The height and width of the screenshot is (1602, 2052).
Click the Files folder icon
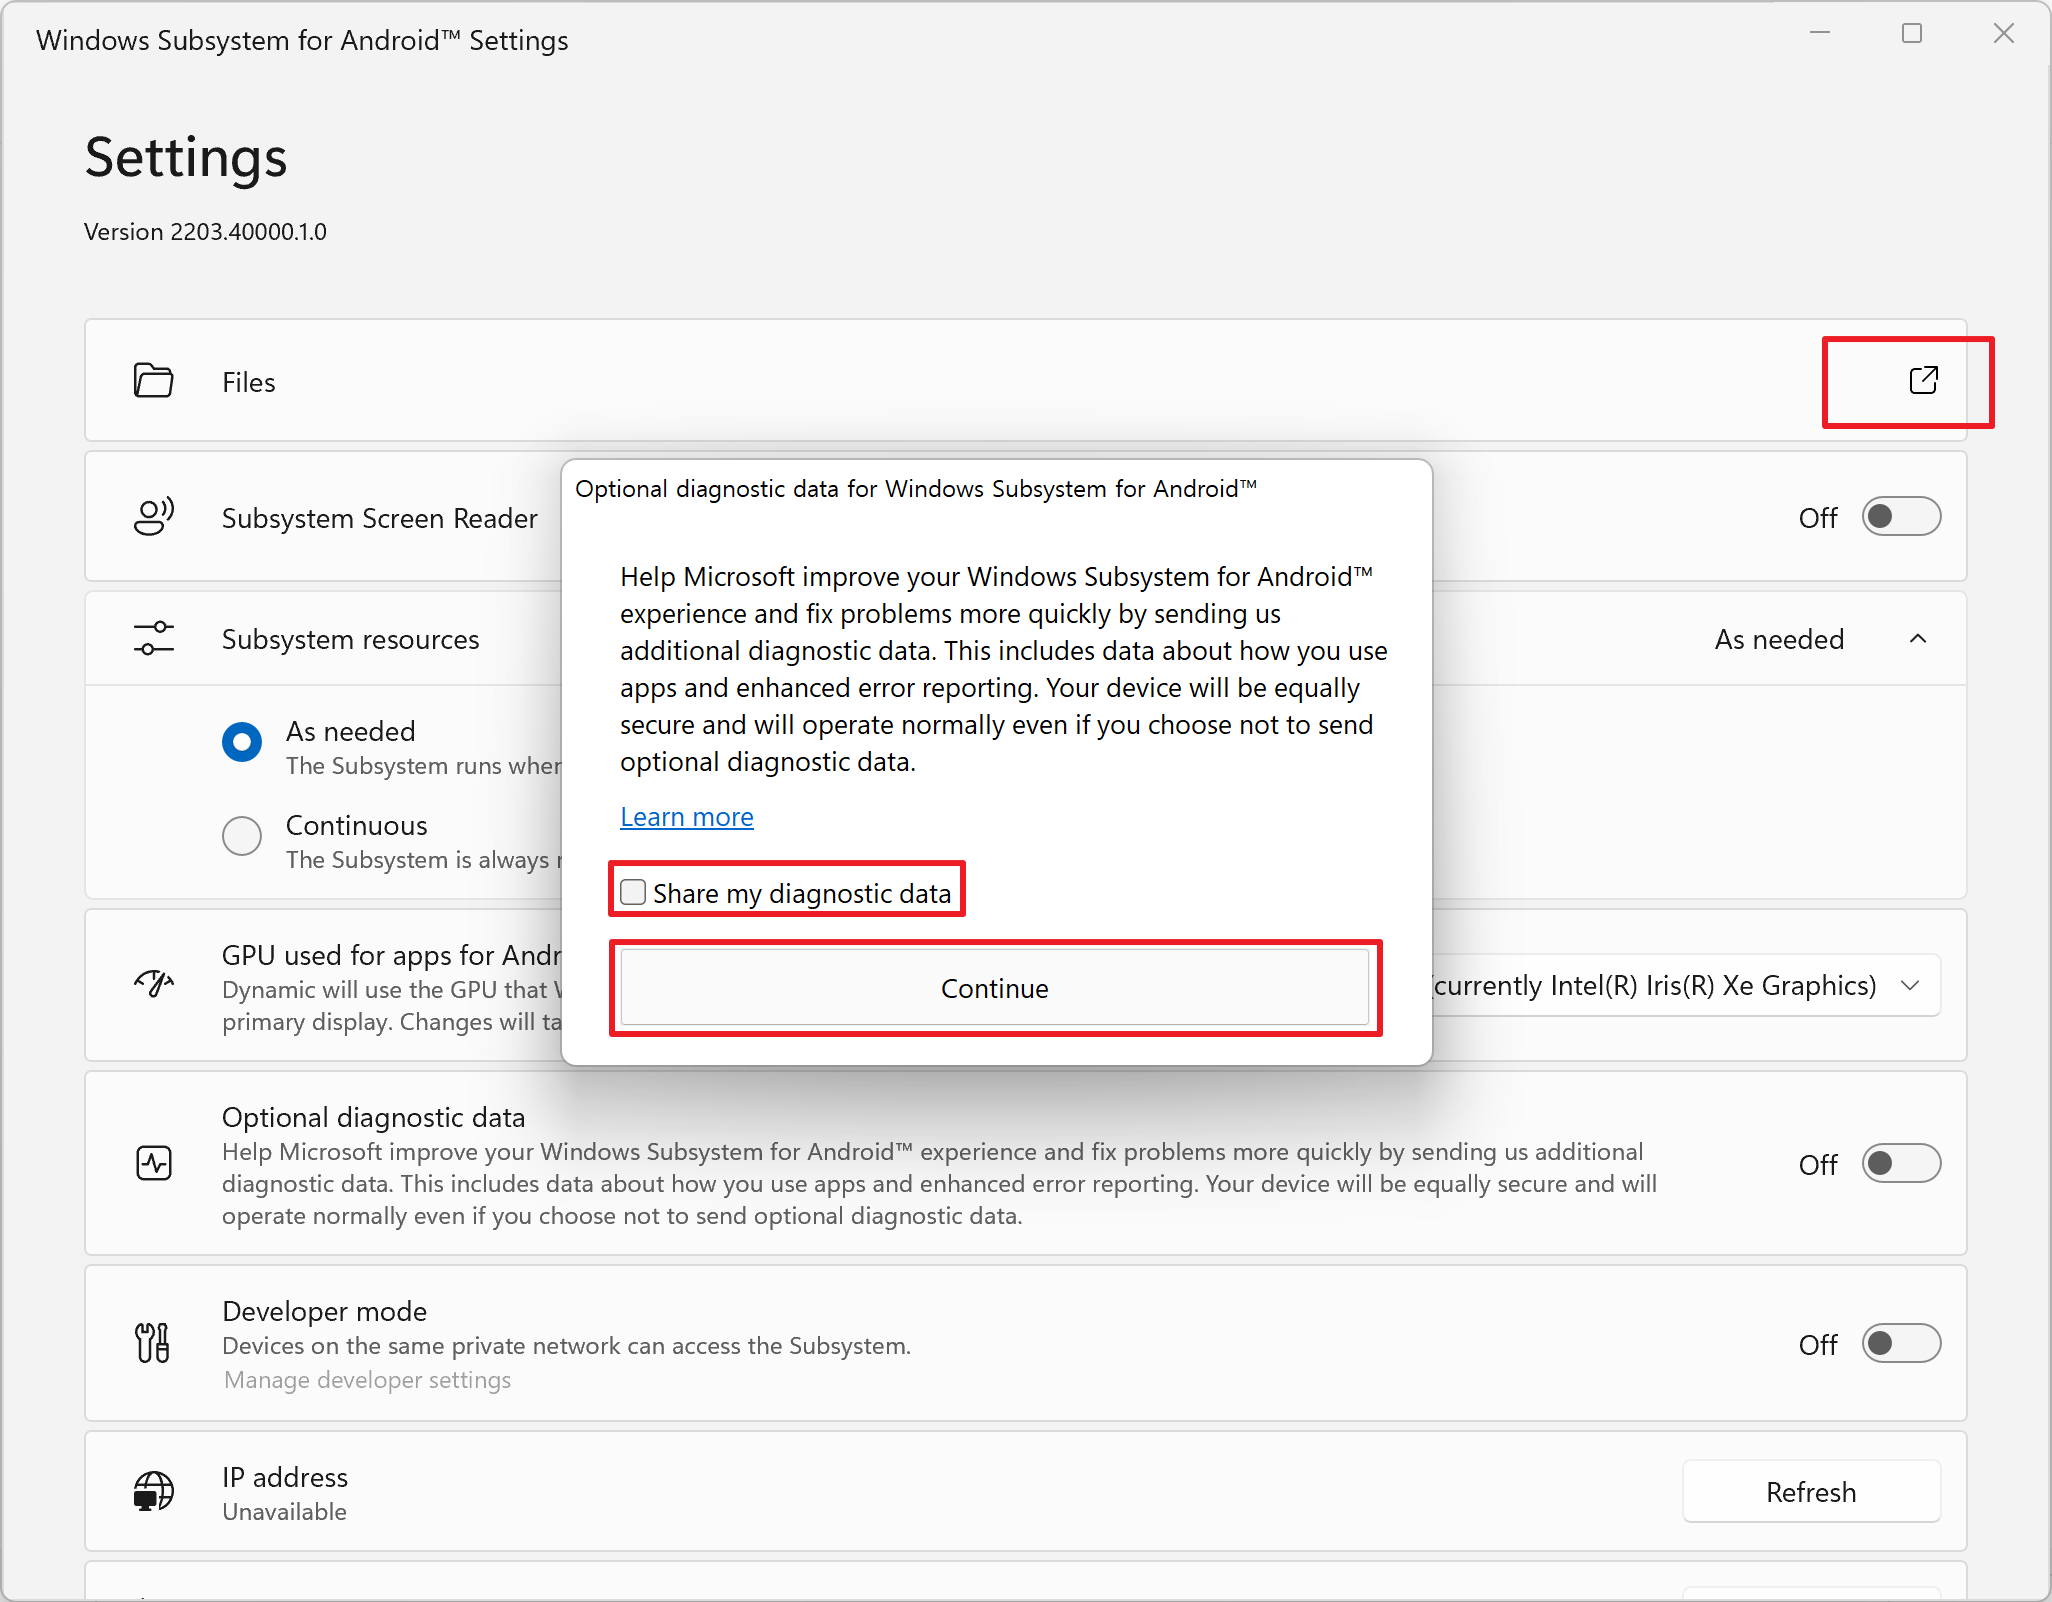click(154, 381)
